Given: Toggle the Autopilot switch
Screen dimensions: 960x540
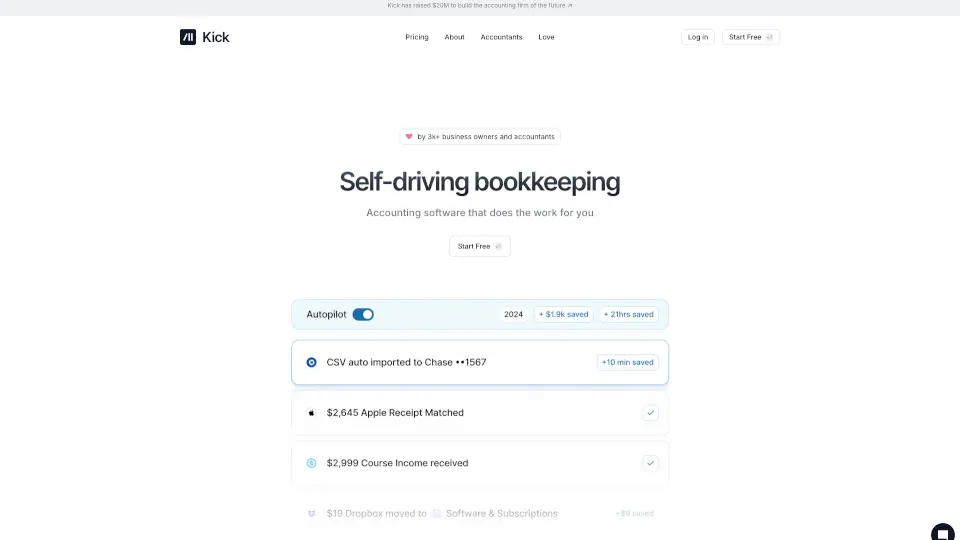Looking at the screenshot, I should pyautogui.click(x=363, y=314).
